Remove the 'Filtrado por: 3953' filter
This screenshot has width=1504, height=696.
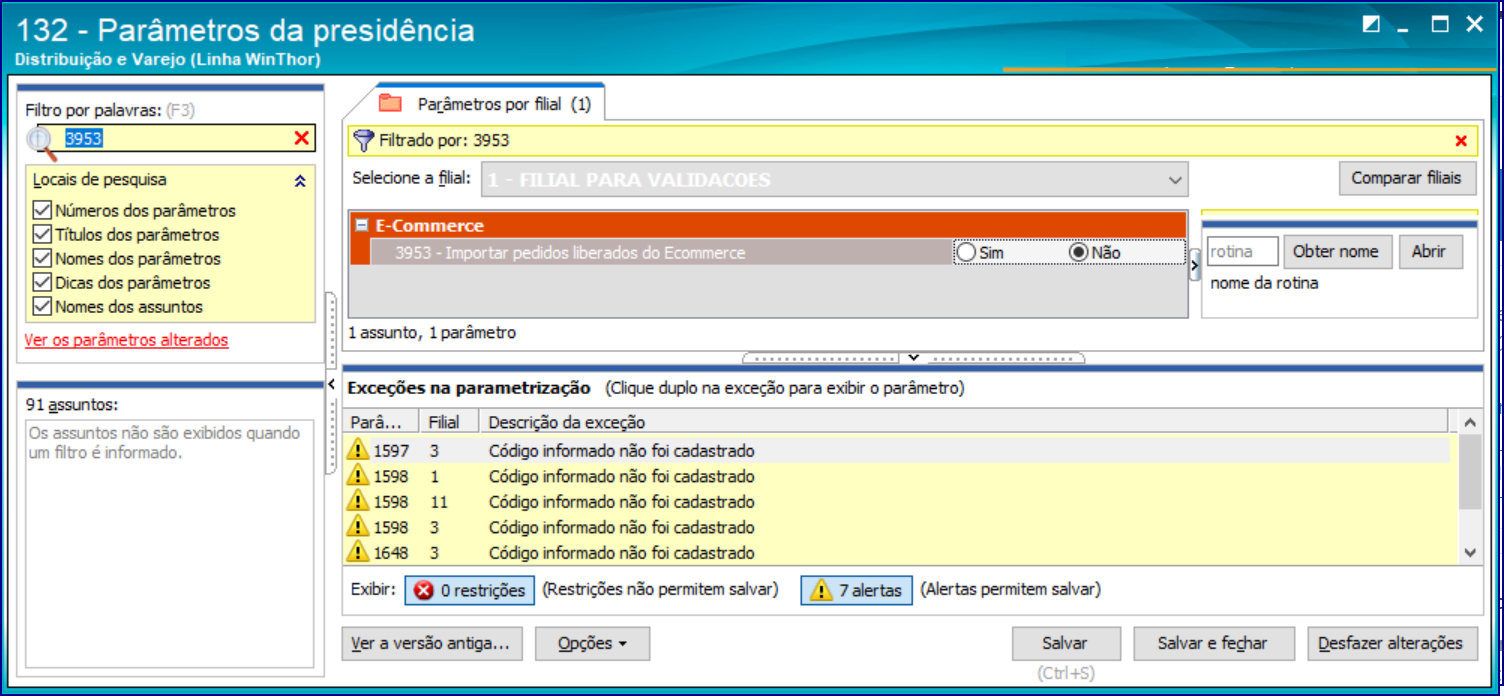point(1461,141)
